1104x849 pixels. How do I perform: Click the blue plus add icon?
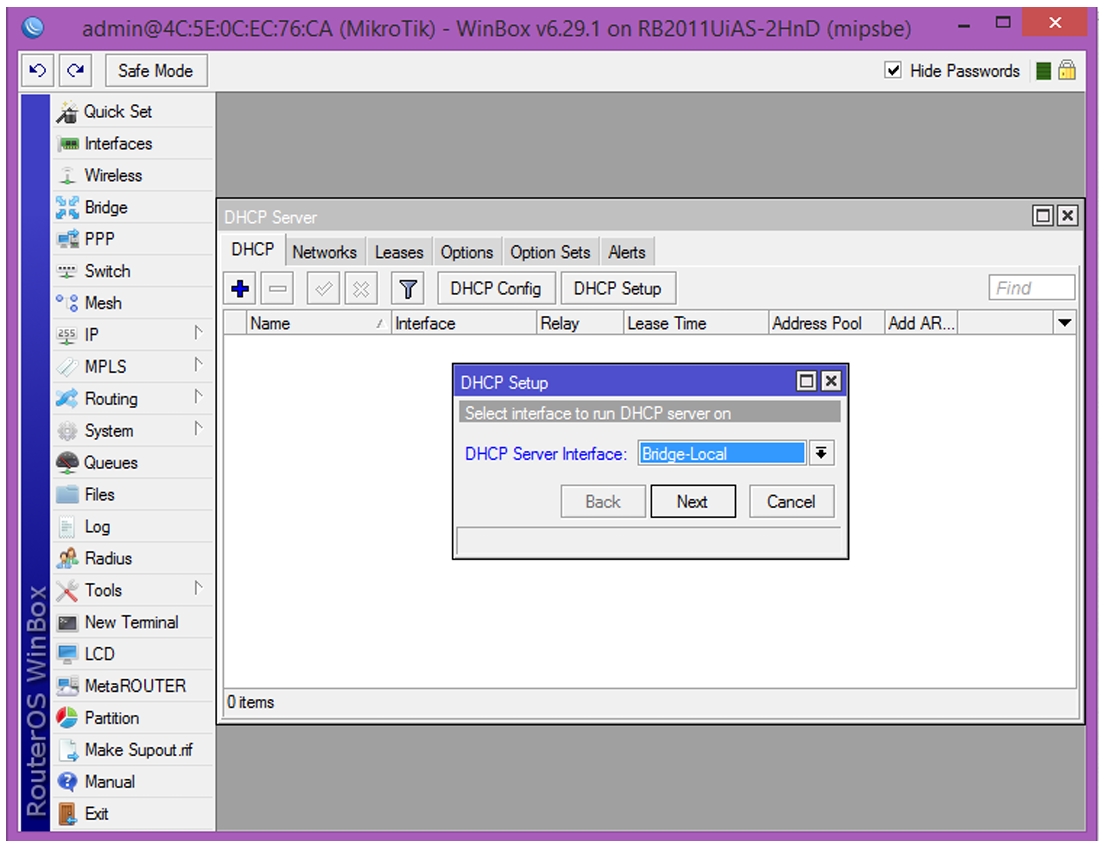click(x=240, y=289)
